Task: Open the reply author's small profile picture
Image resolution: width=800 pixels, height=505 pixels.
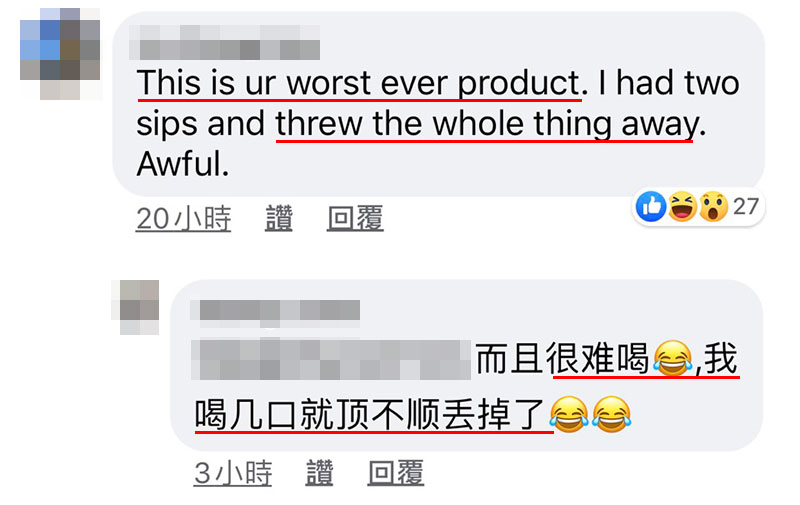Action: click(135, 307)
